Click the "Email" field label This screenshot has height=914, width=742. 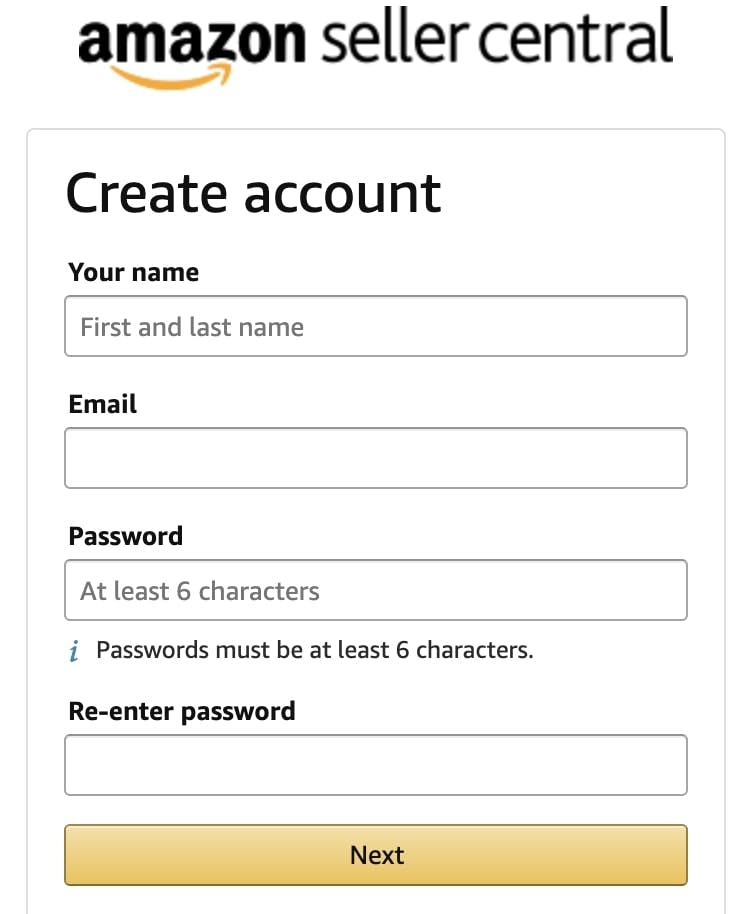[102, 404]
